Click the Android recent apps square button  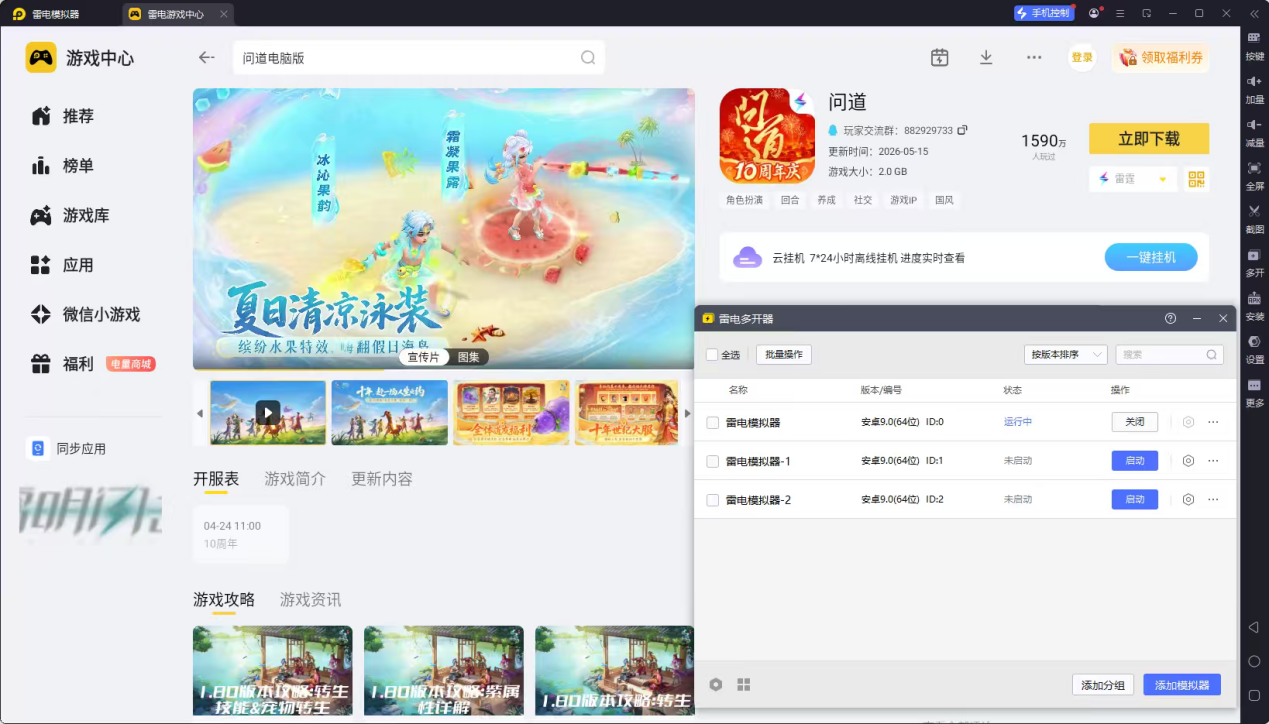[1254, 695]
